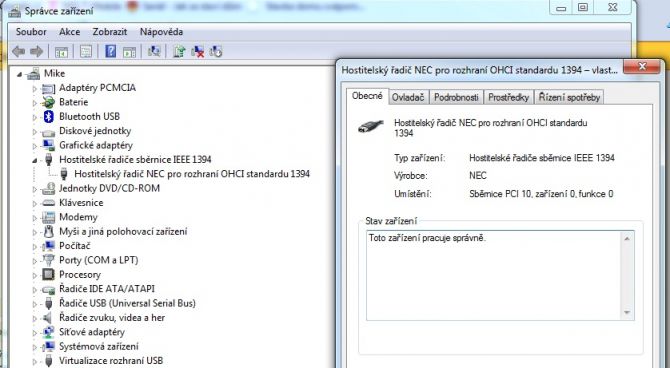Switch to the Řízení spotřeby tab
The image size is (670, 368).
tap(569, 97)
